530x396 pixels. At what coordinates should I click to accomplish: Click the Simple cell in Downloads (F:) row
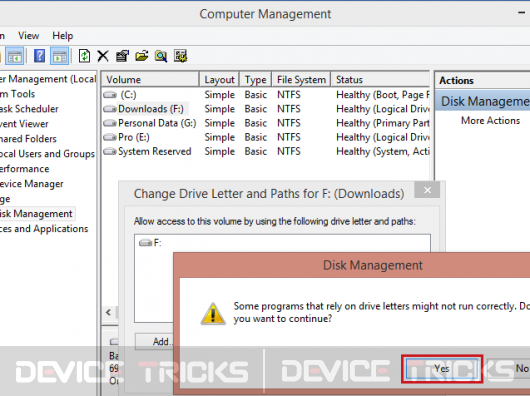(219, 109)
